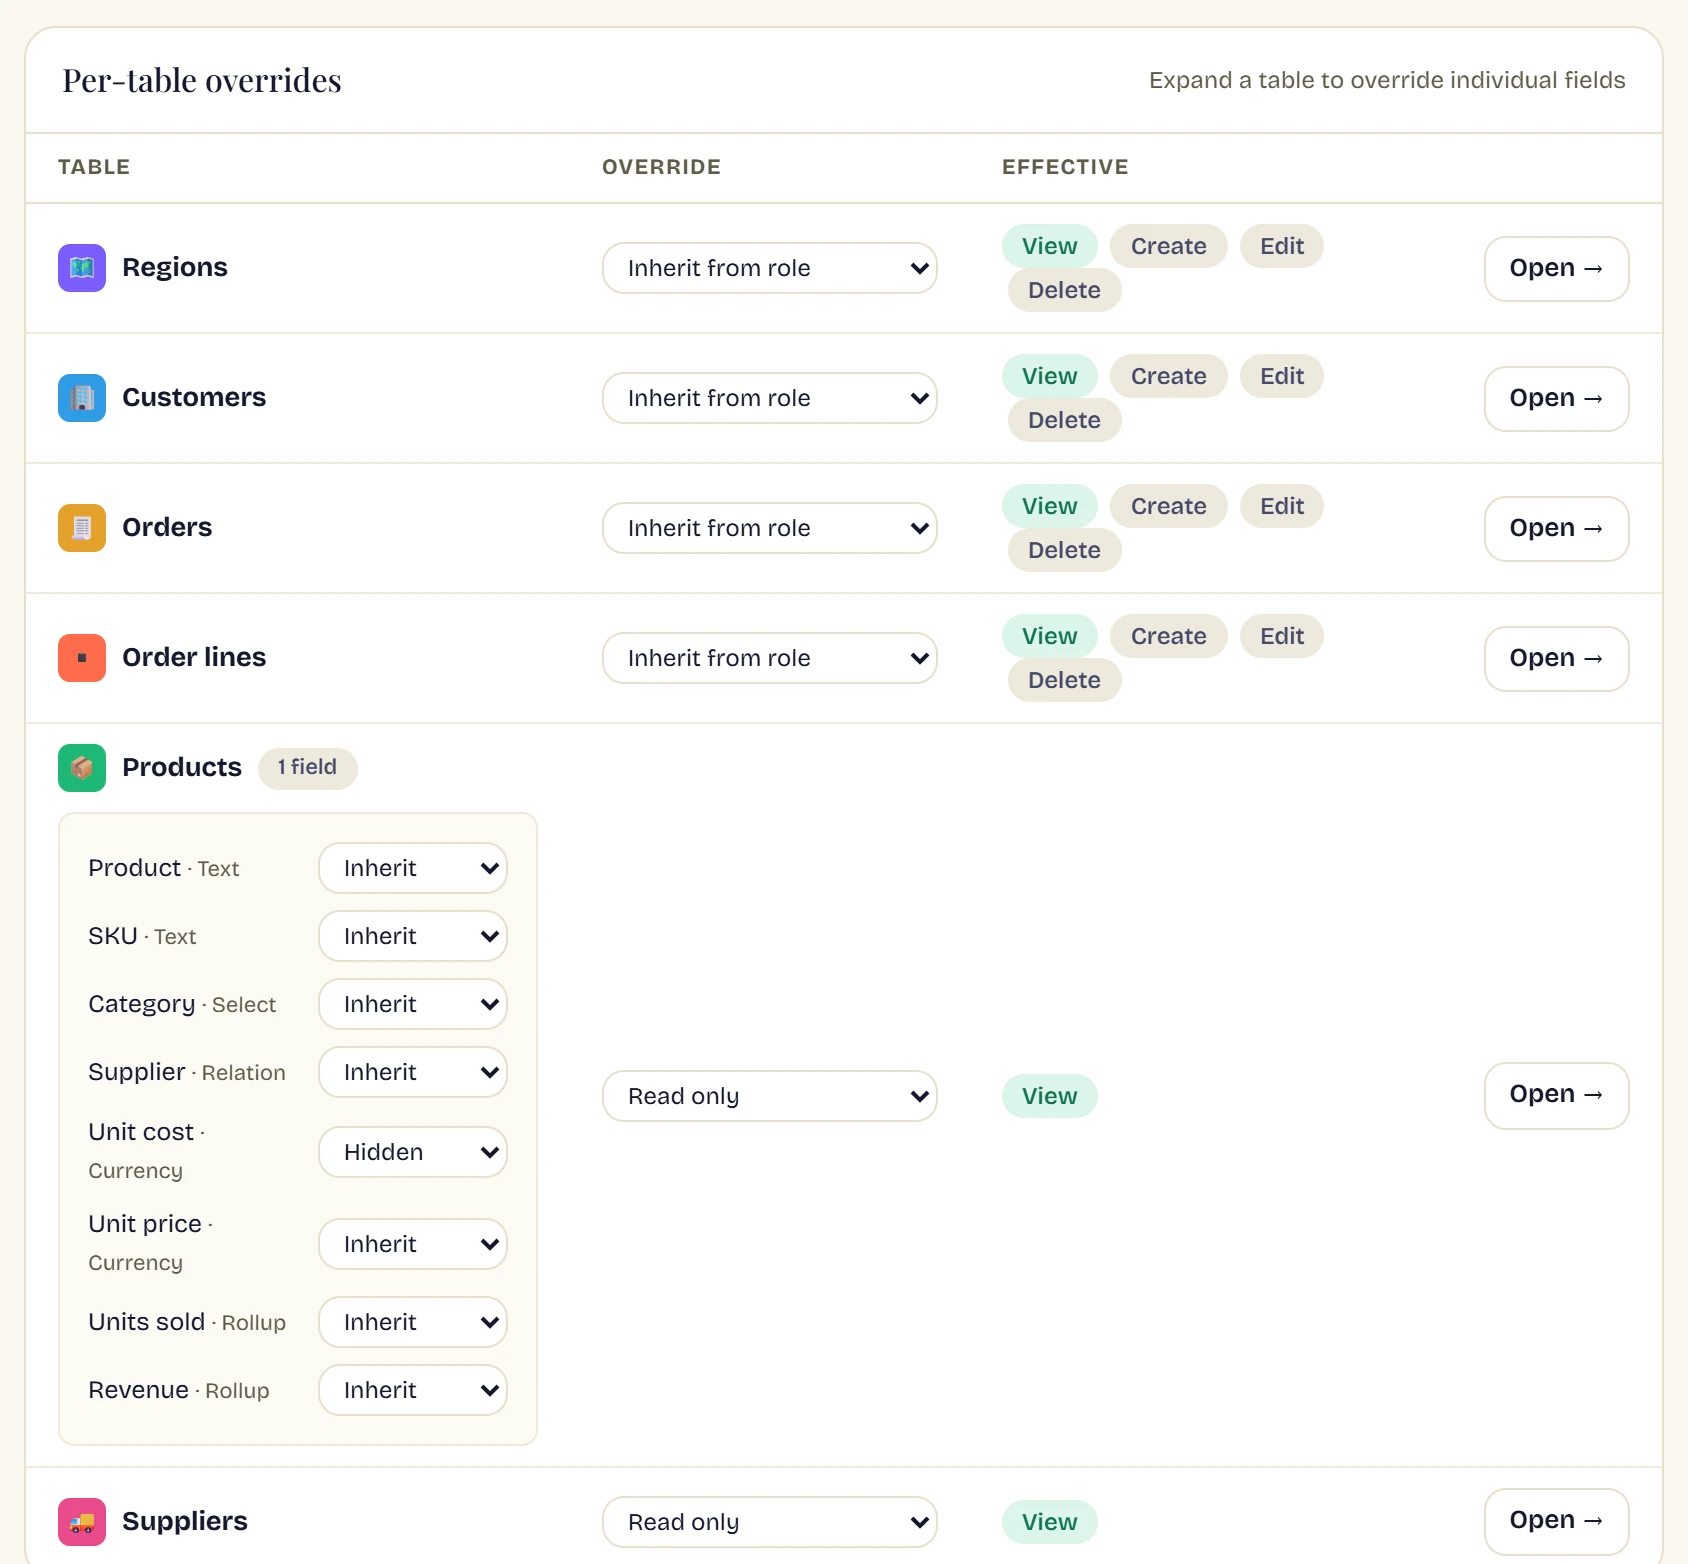Image resolution: width=1688 pixels, height=1564 pixels.
Task: Collapse the Products row by its name
Action: 182,768
